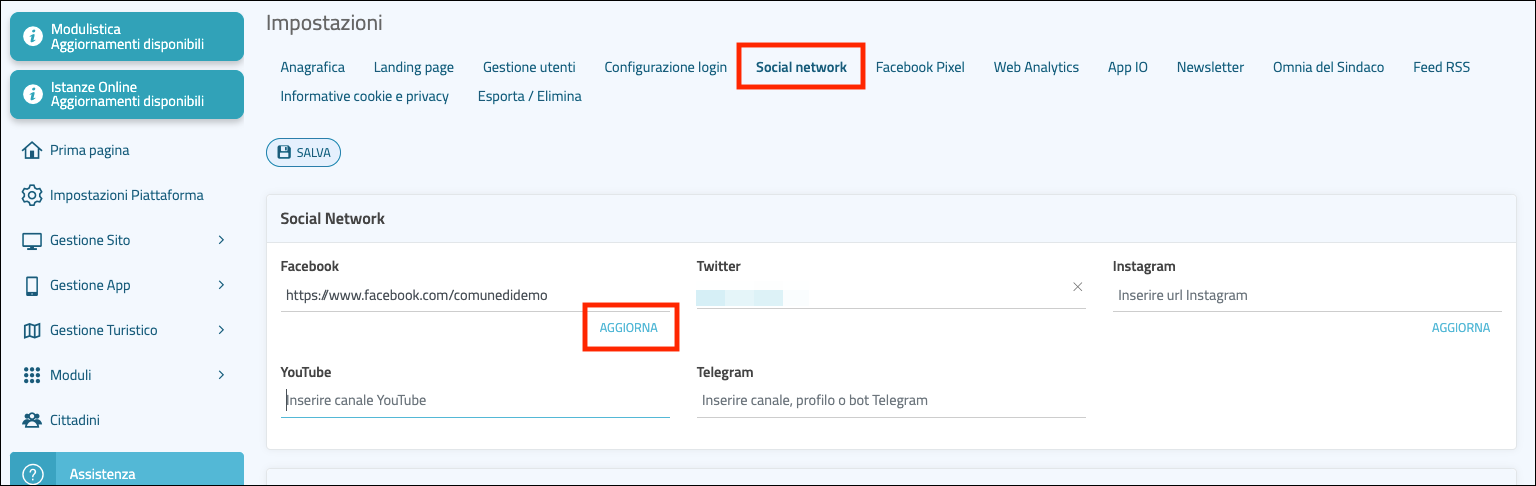Switch to the Facebook Pixel tab
Screen dimensions: 1536x486
coord(919,67)
